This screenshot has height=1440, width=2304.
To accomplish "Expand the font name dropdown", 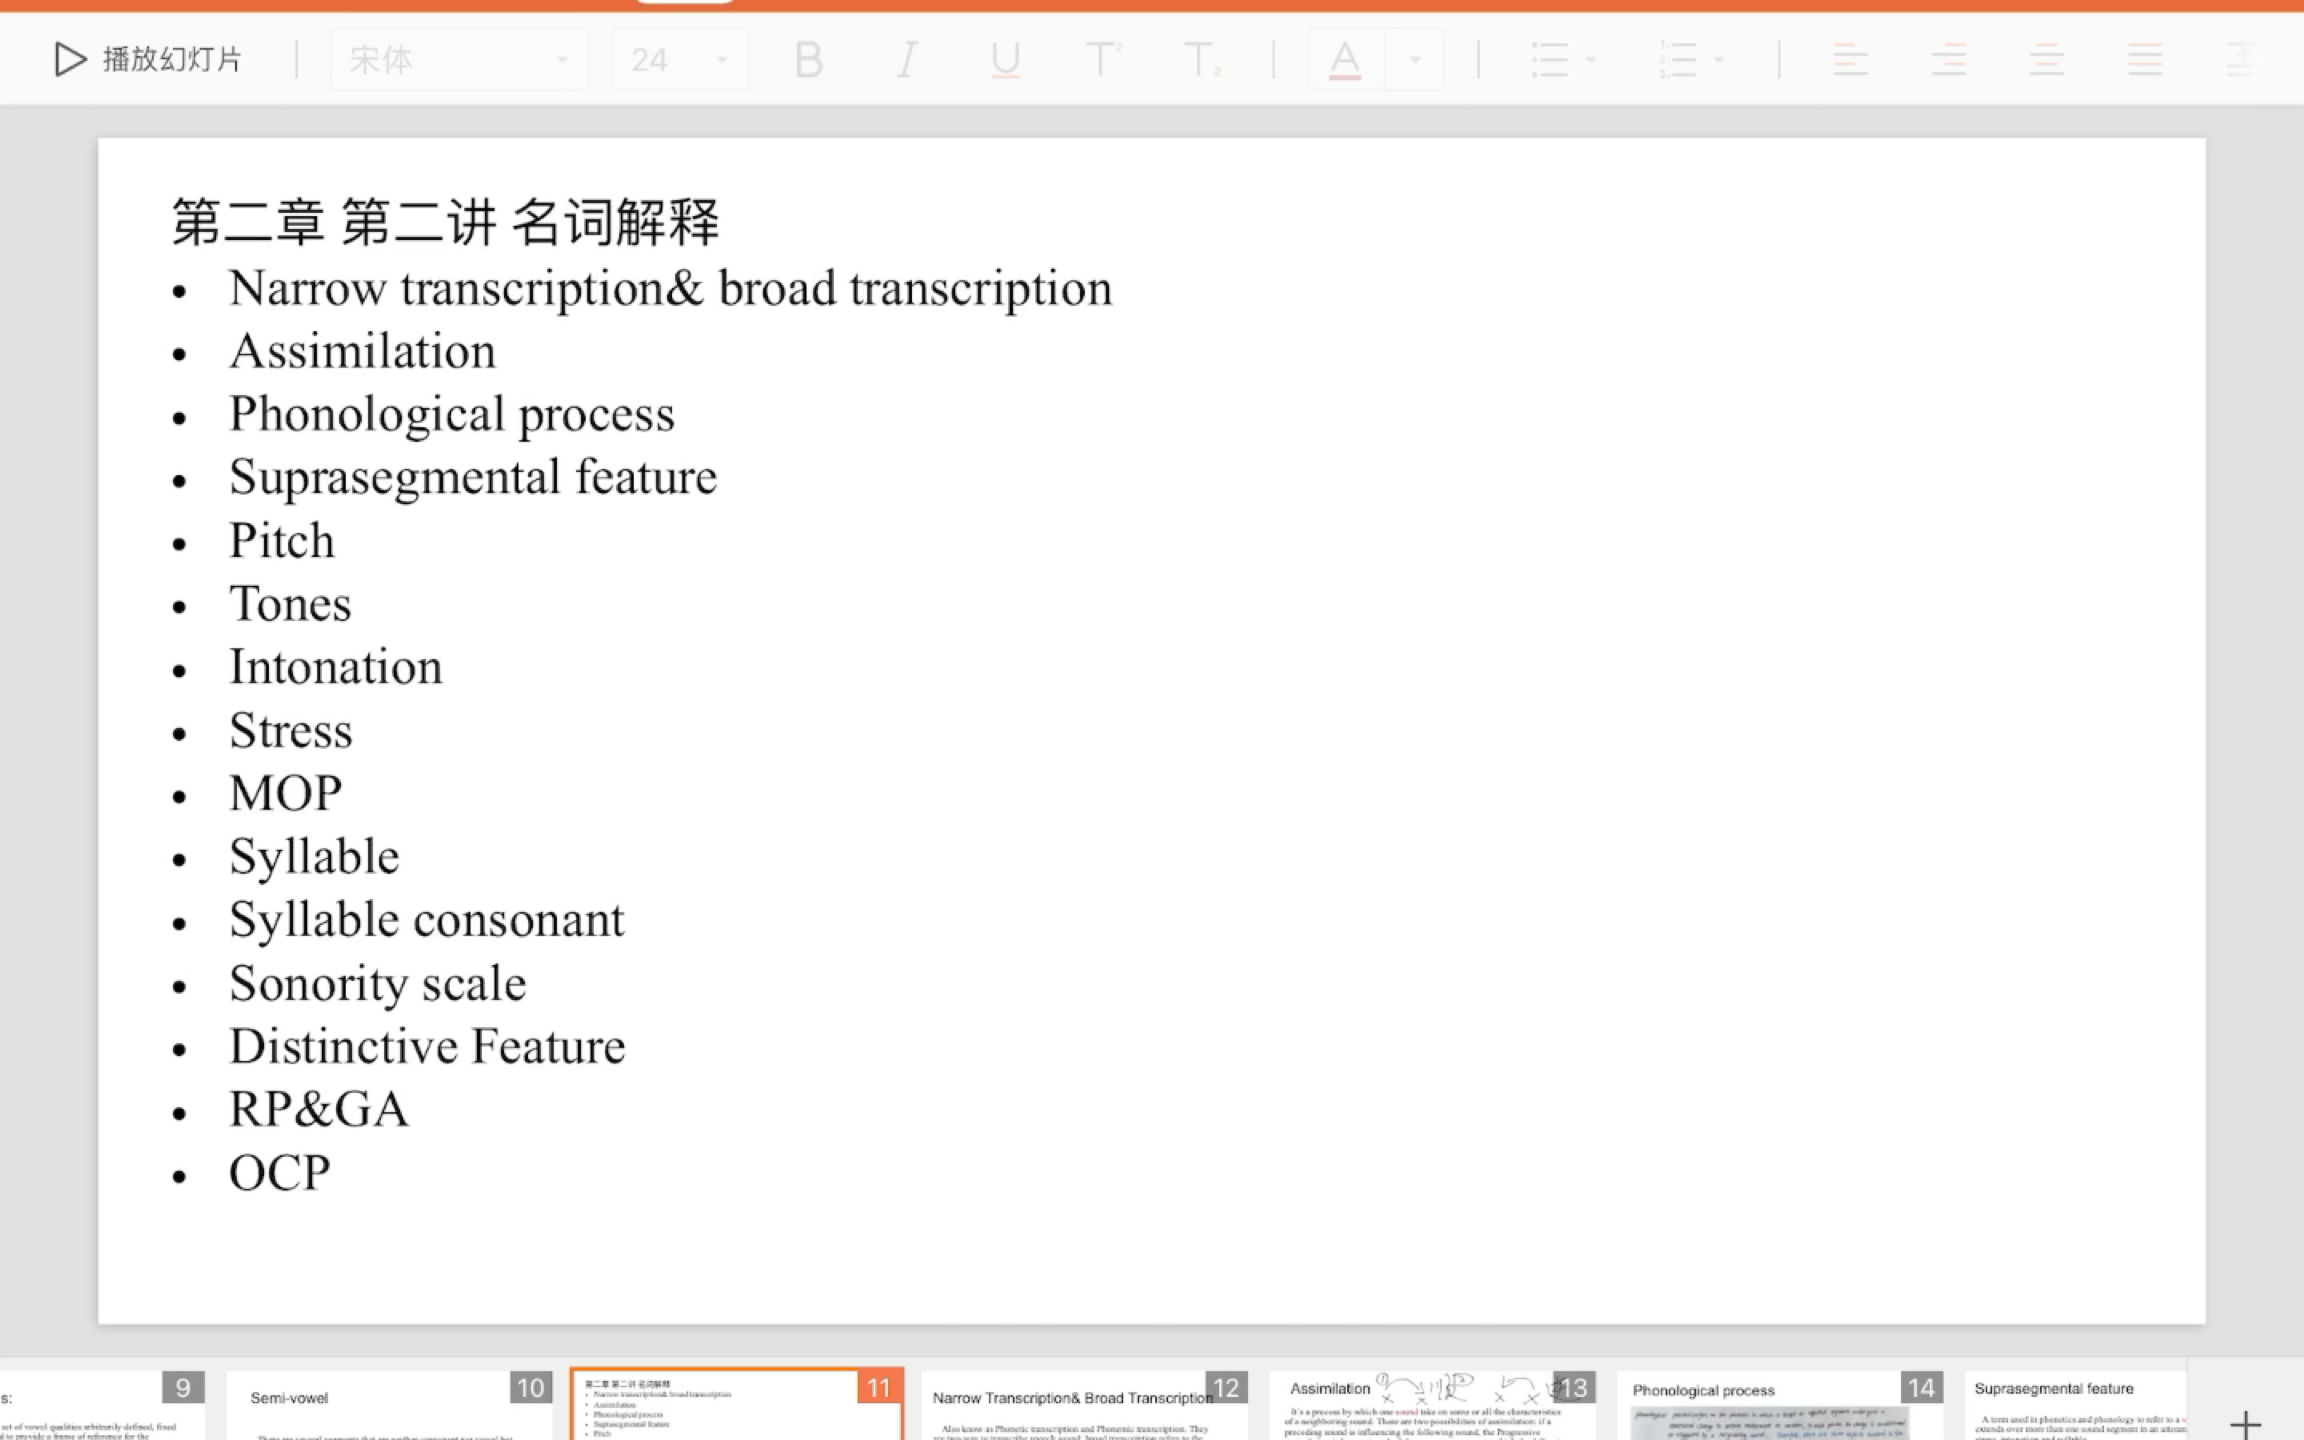I will 561,60.
